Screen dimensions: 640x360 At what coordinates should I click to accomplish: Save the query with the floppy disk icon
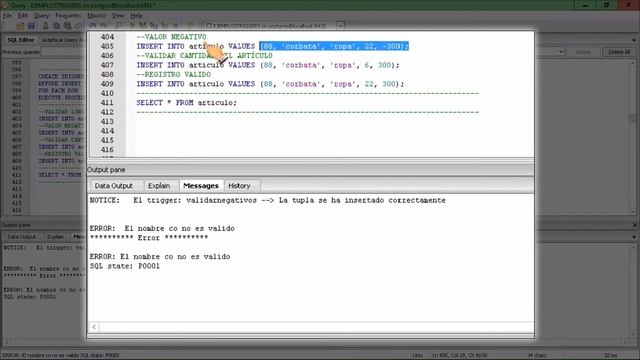[x=31, y=26]
